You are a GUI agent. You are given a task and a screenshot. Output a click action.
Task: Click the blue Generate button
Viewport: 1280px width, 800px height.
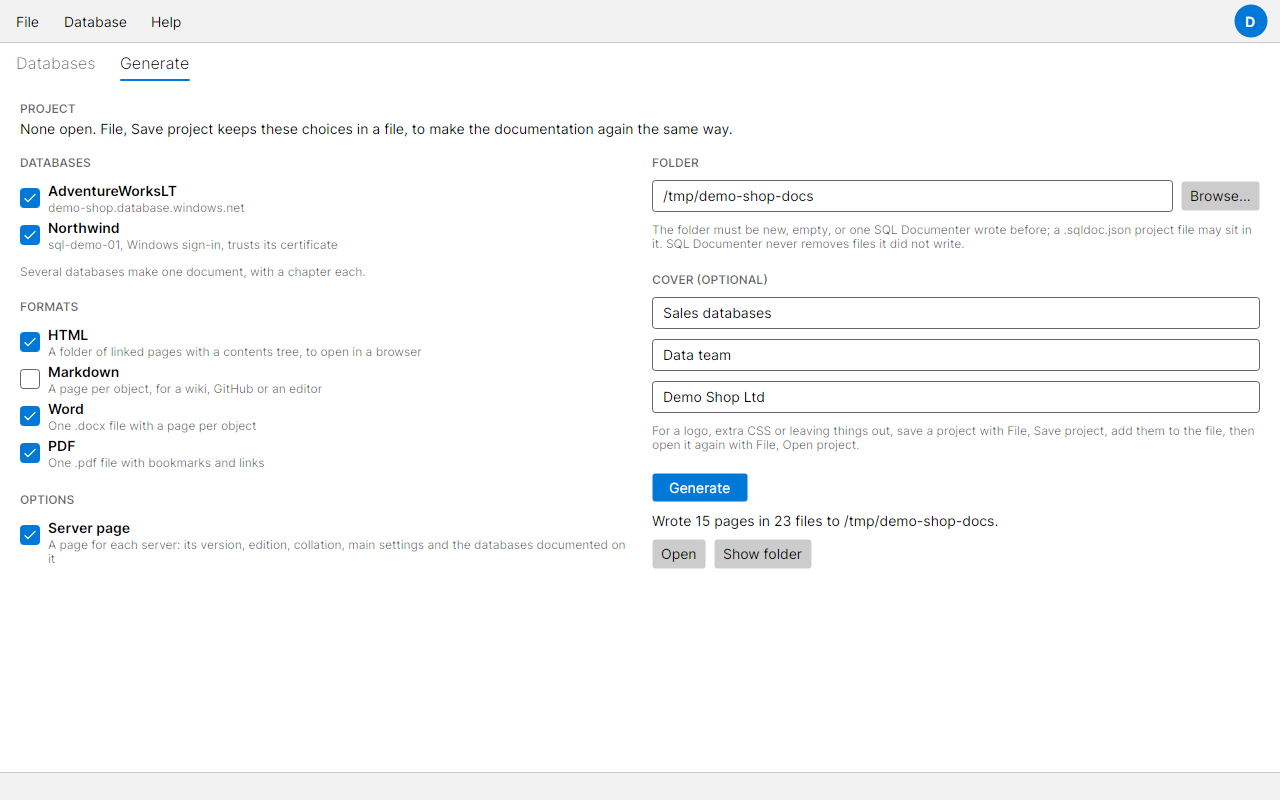click(x=699, y=488)
